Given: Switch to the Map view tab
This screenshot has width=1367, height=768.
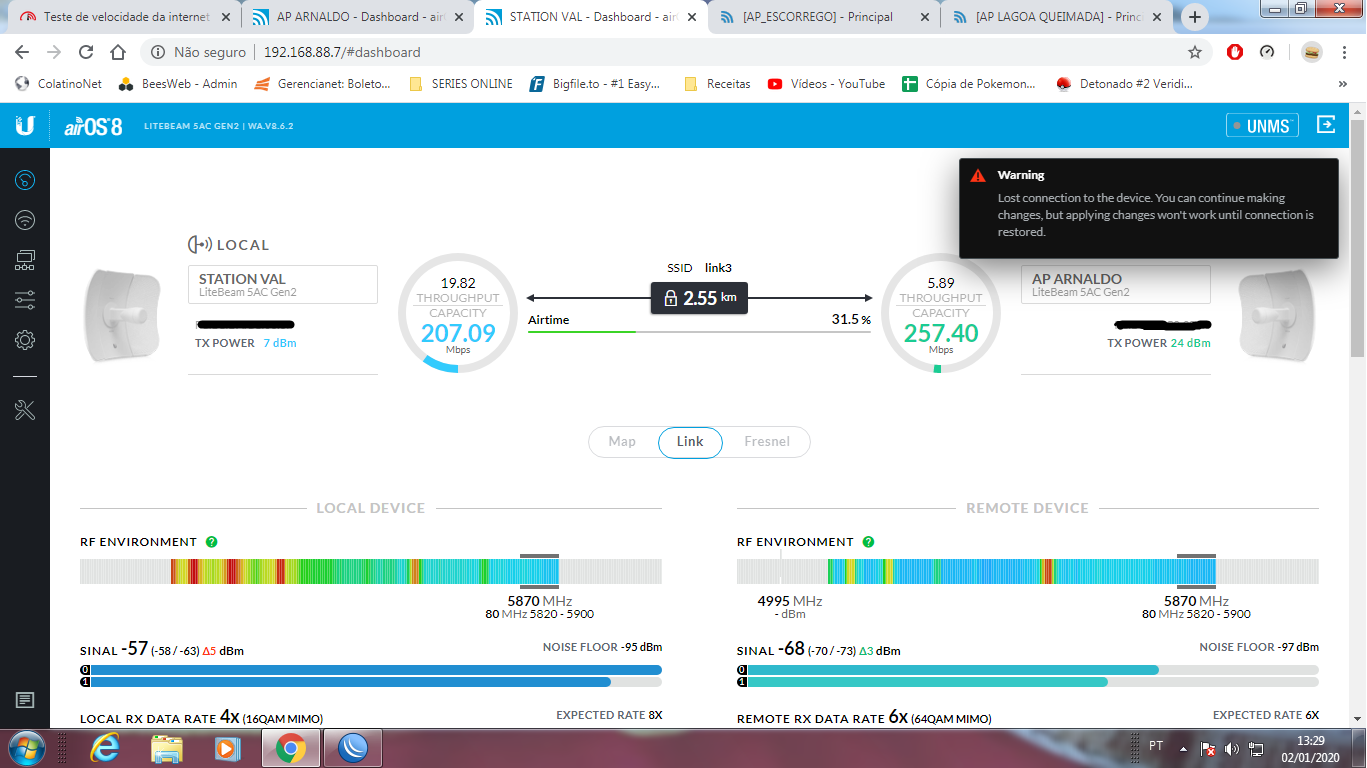Looking at the screenshot, I should pyautogui.click(x=622, y=442).
